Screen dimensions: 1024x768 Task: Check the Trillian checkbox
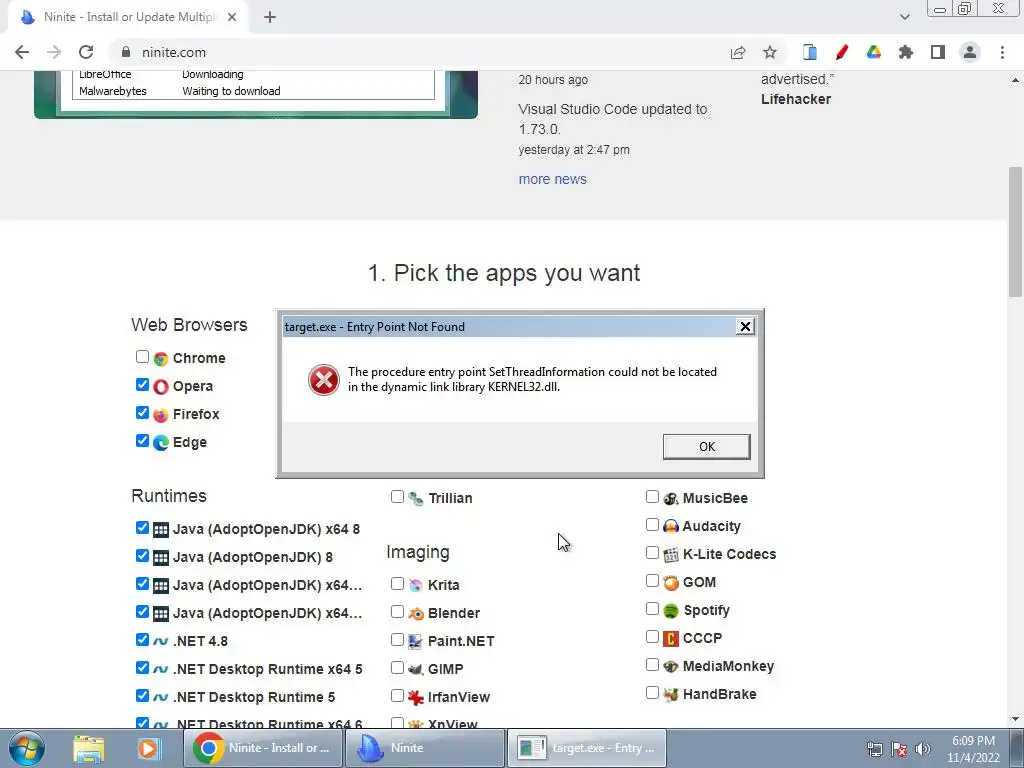(x=397, y=497)
